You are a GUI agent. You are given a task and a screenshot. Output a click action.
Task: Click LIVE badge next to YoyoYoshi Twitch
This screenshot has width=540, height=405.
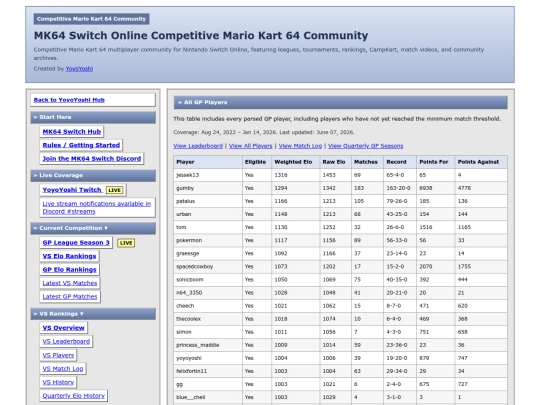[x=114, y=190]
